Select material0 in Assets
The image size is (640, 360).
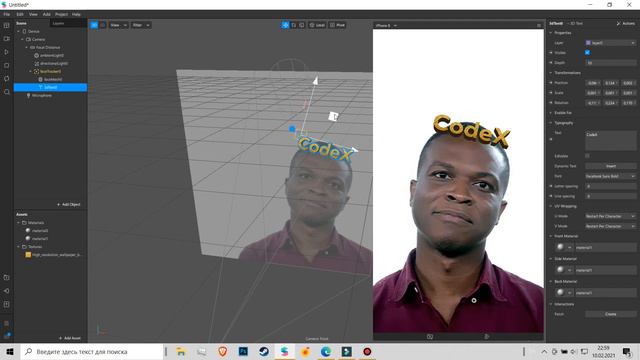pos(40,231)
